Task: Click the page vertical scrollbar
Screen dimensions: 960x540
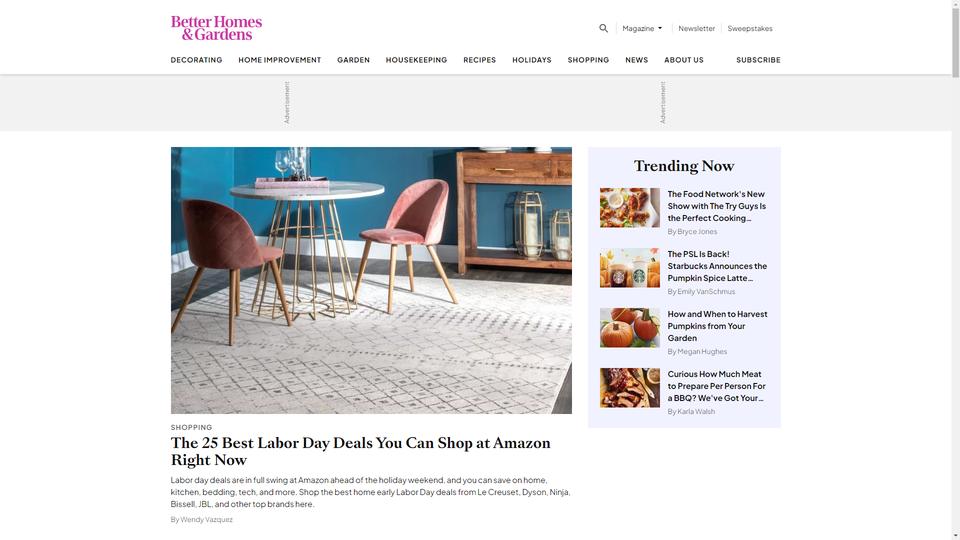Action: [x=955, y=270]
